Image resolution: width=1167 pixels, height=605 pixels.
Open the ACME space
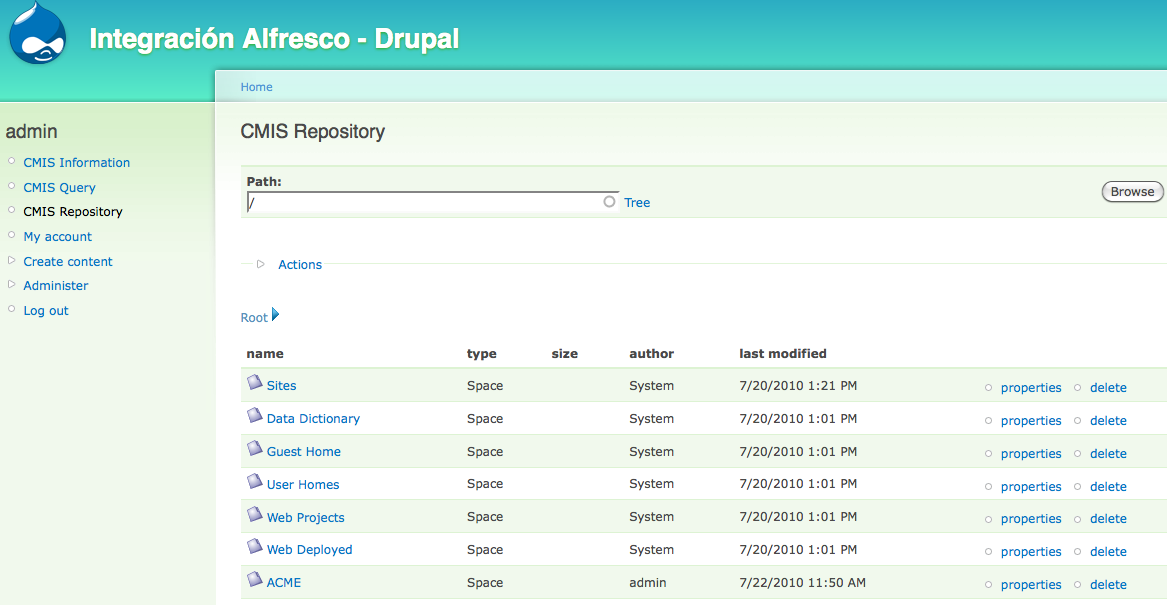pyautogui.click(x=284, y=583)
